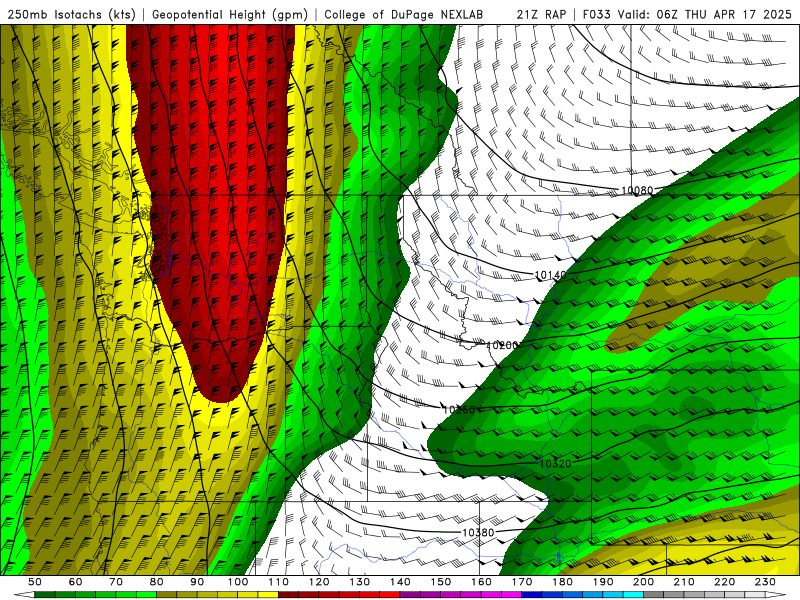Click the 50 knot colorbar label
800x600 pixels.
[35, 582]
